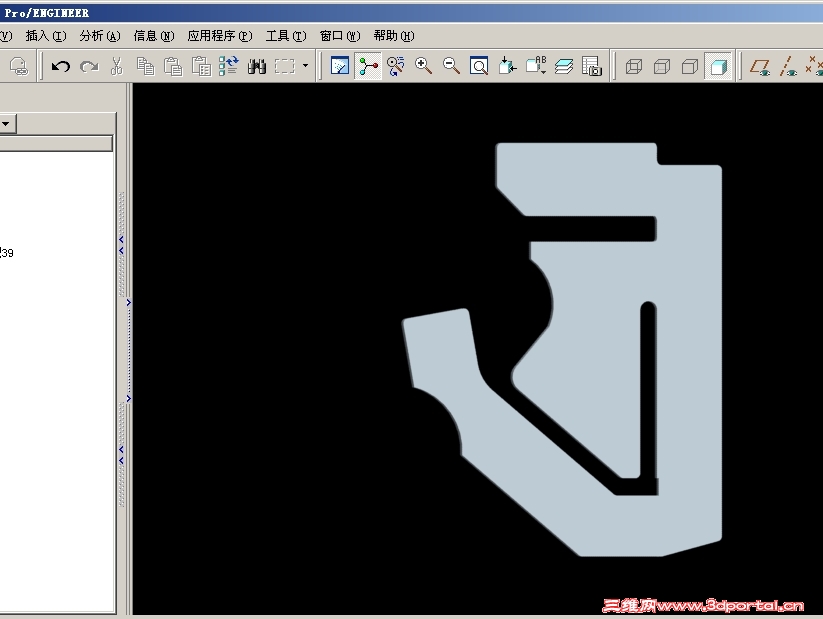Open the Layers icon
Screen dimensions: 823x619
(564, 66)
